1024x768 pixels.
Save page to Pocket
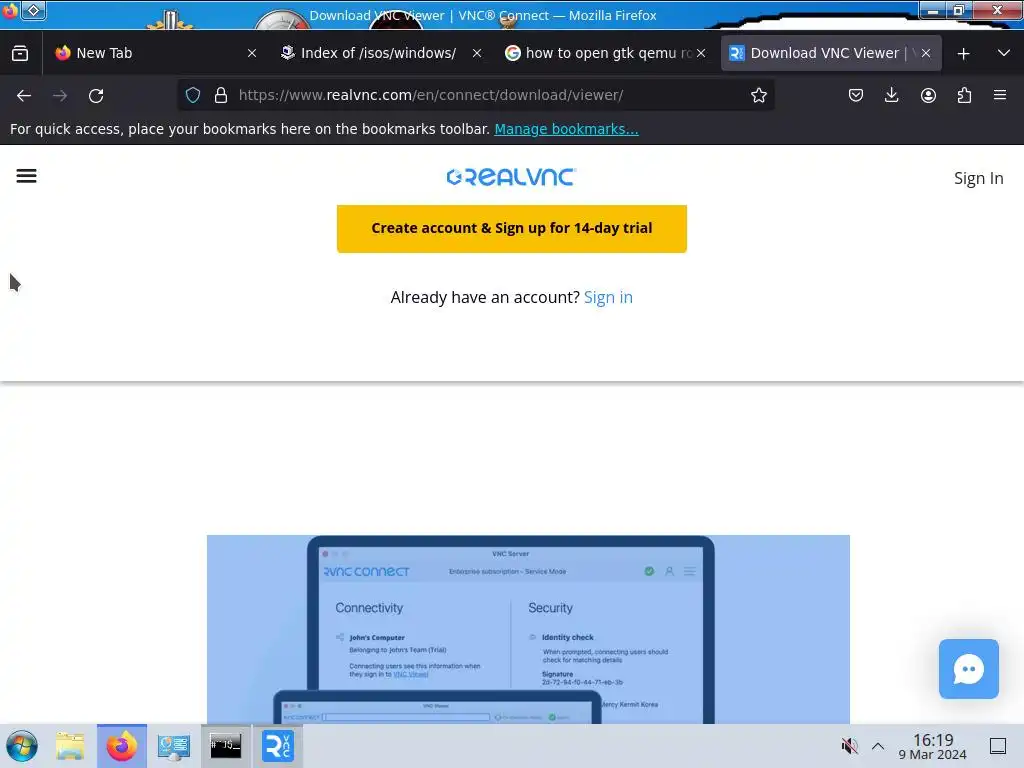point(856,95)
